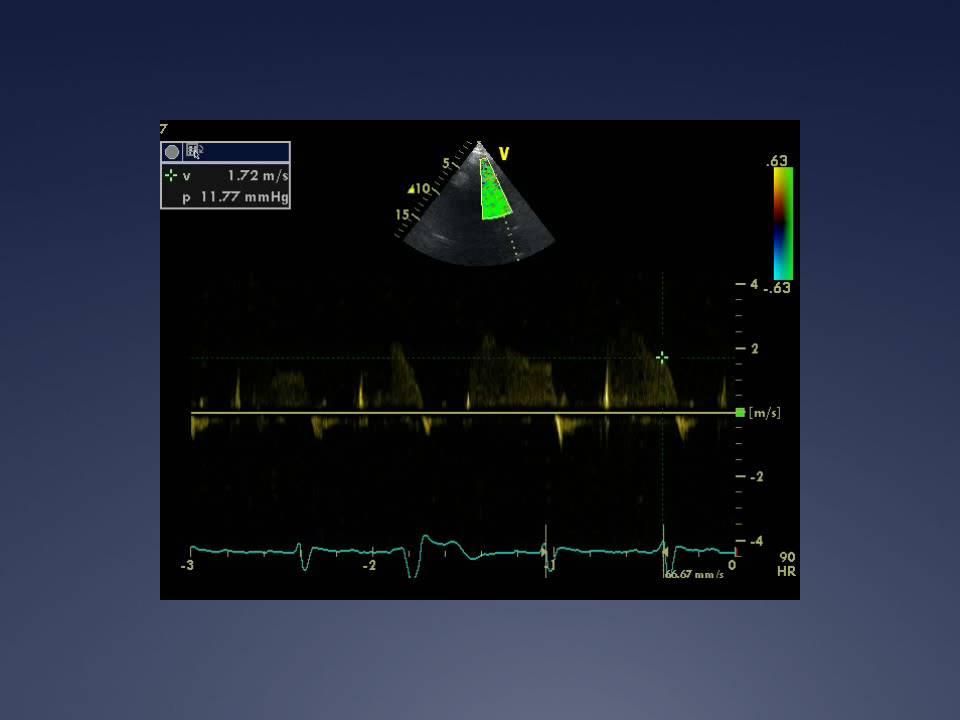Click the gray circle record icon
This screenshot has width=960, height=720.
172,152
